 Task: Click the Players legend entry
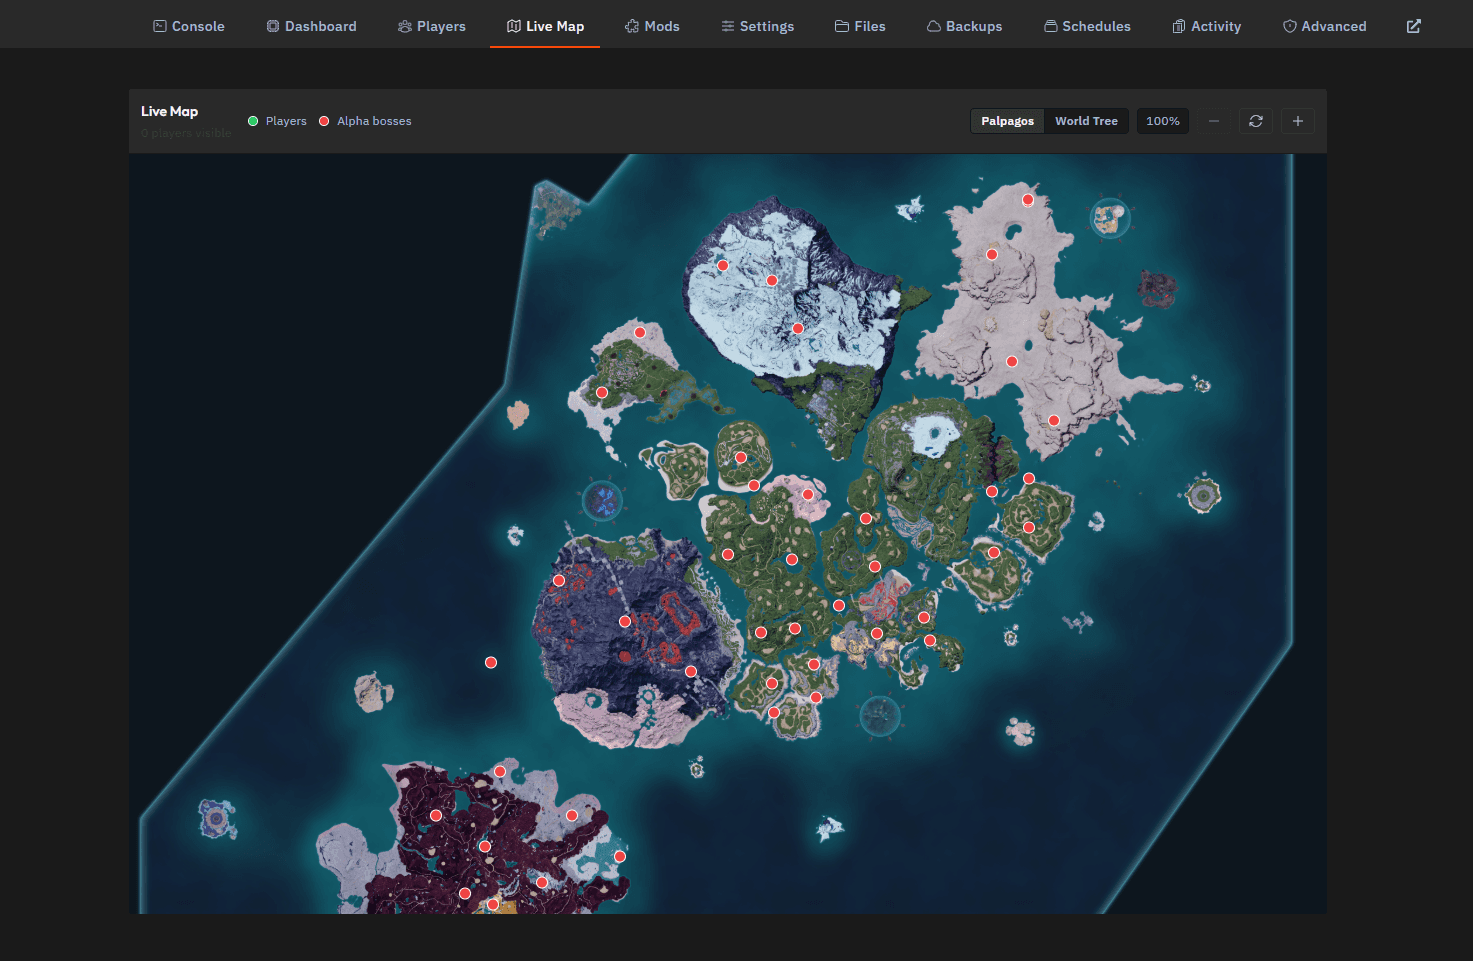(x=277, y=121)
